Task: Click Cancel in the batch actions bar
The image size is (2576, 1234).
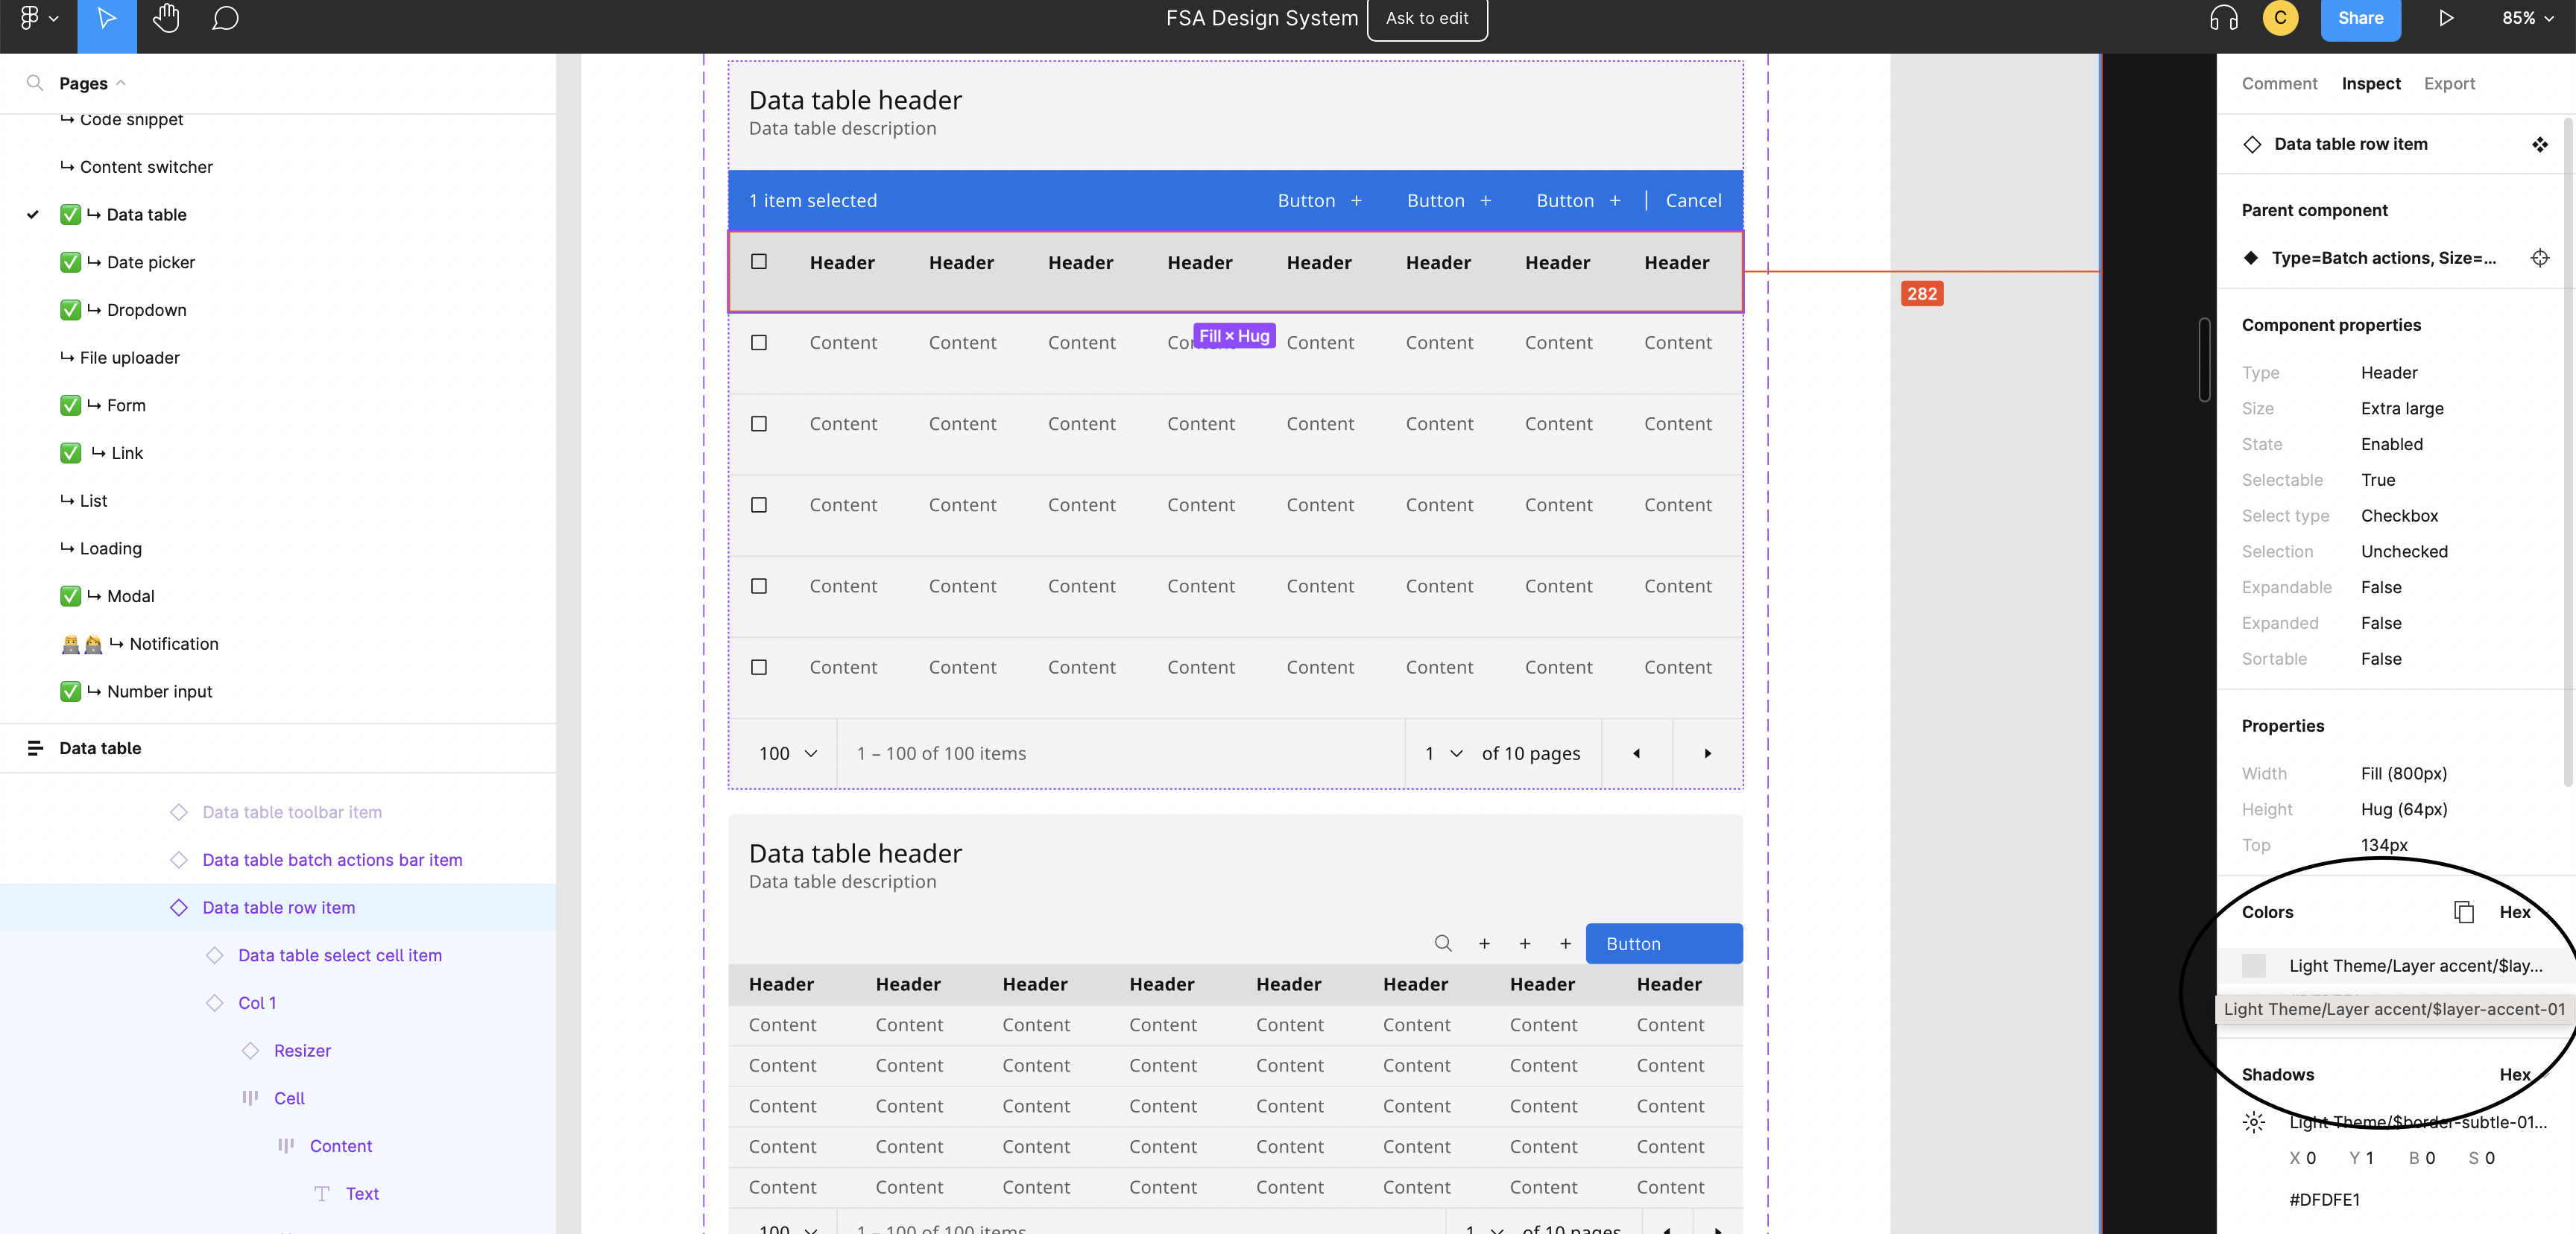Action: [x=1693, y=201]
